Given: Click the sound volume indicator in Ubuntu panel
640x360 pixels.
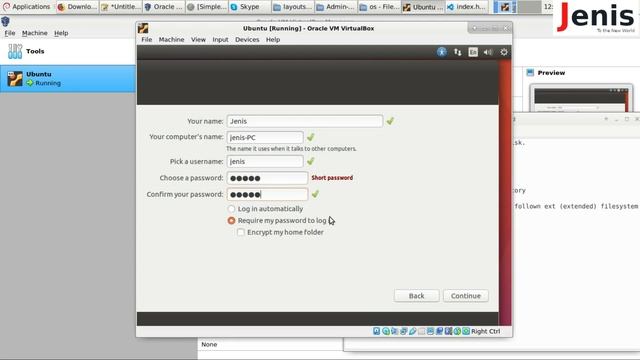Looking at the screenshot, I should pos(488,52).
